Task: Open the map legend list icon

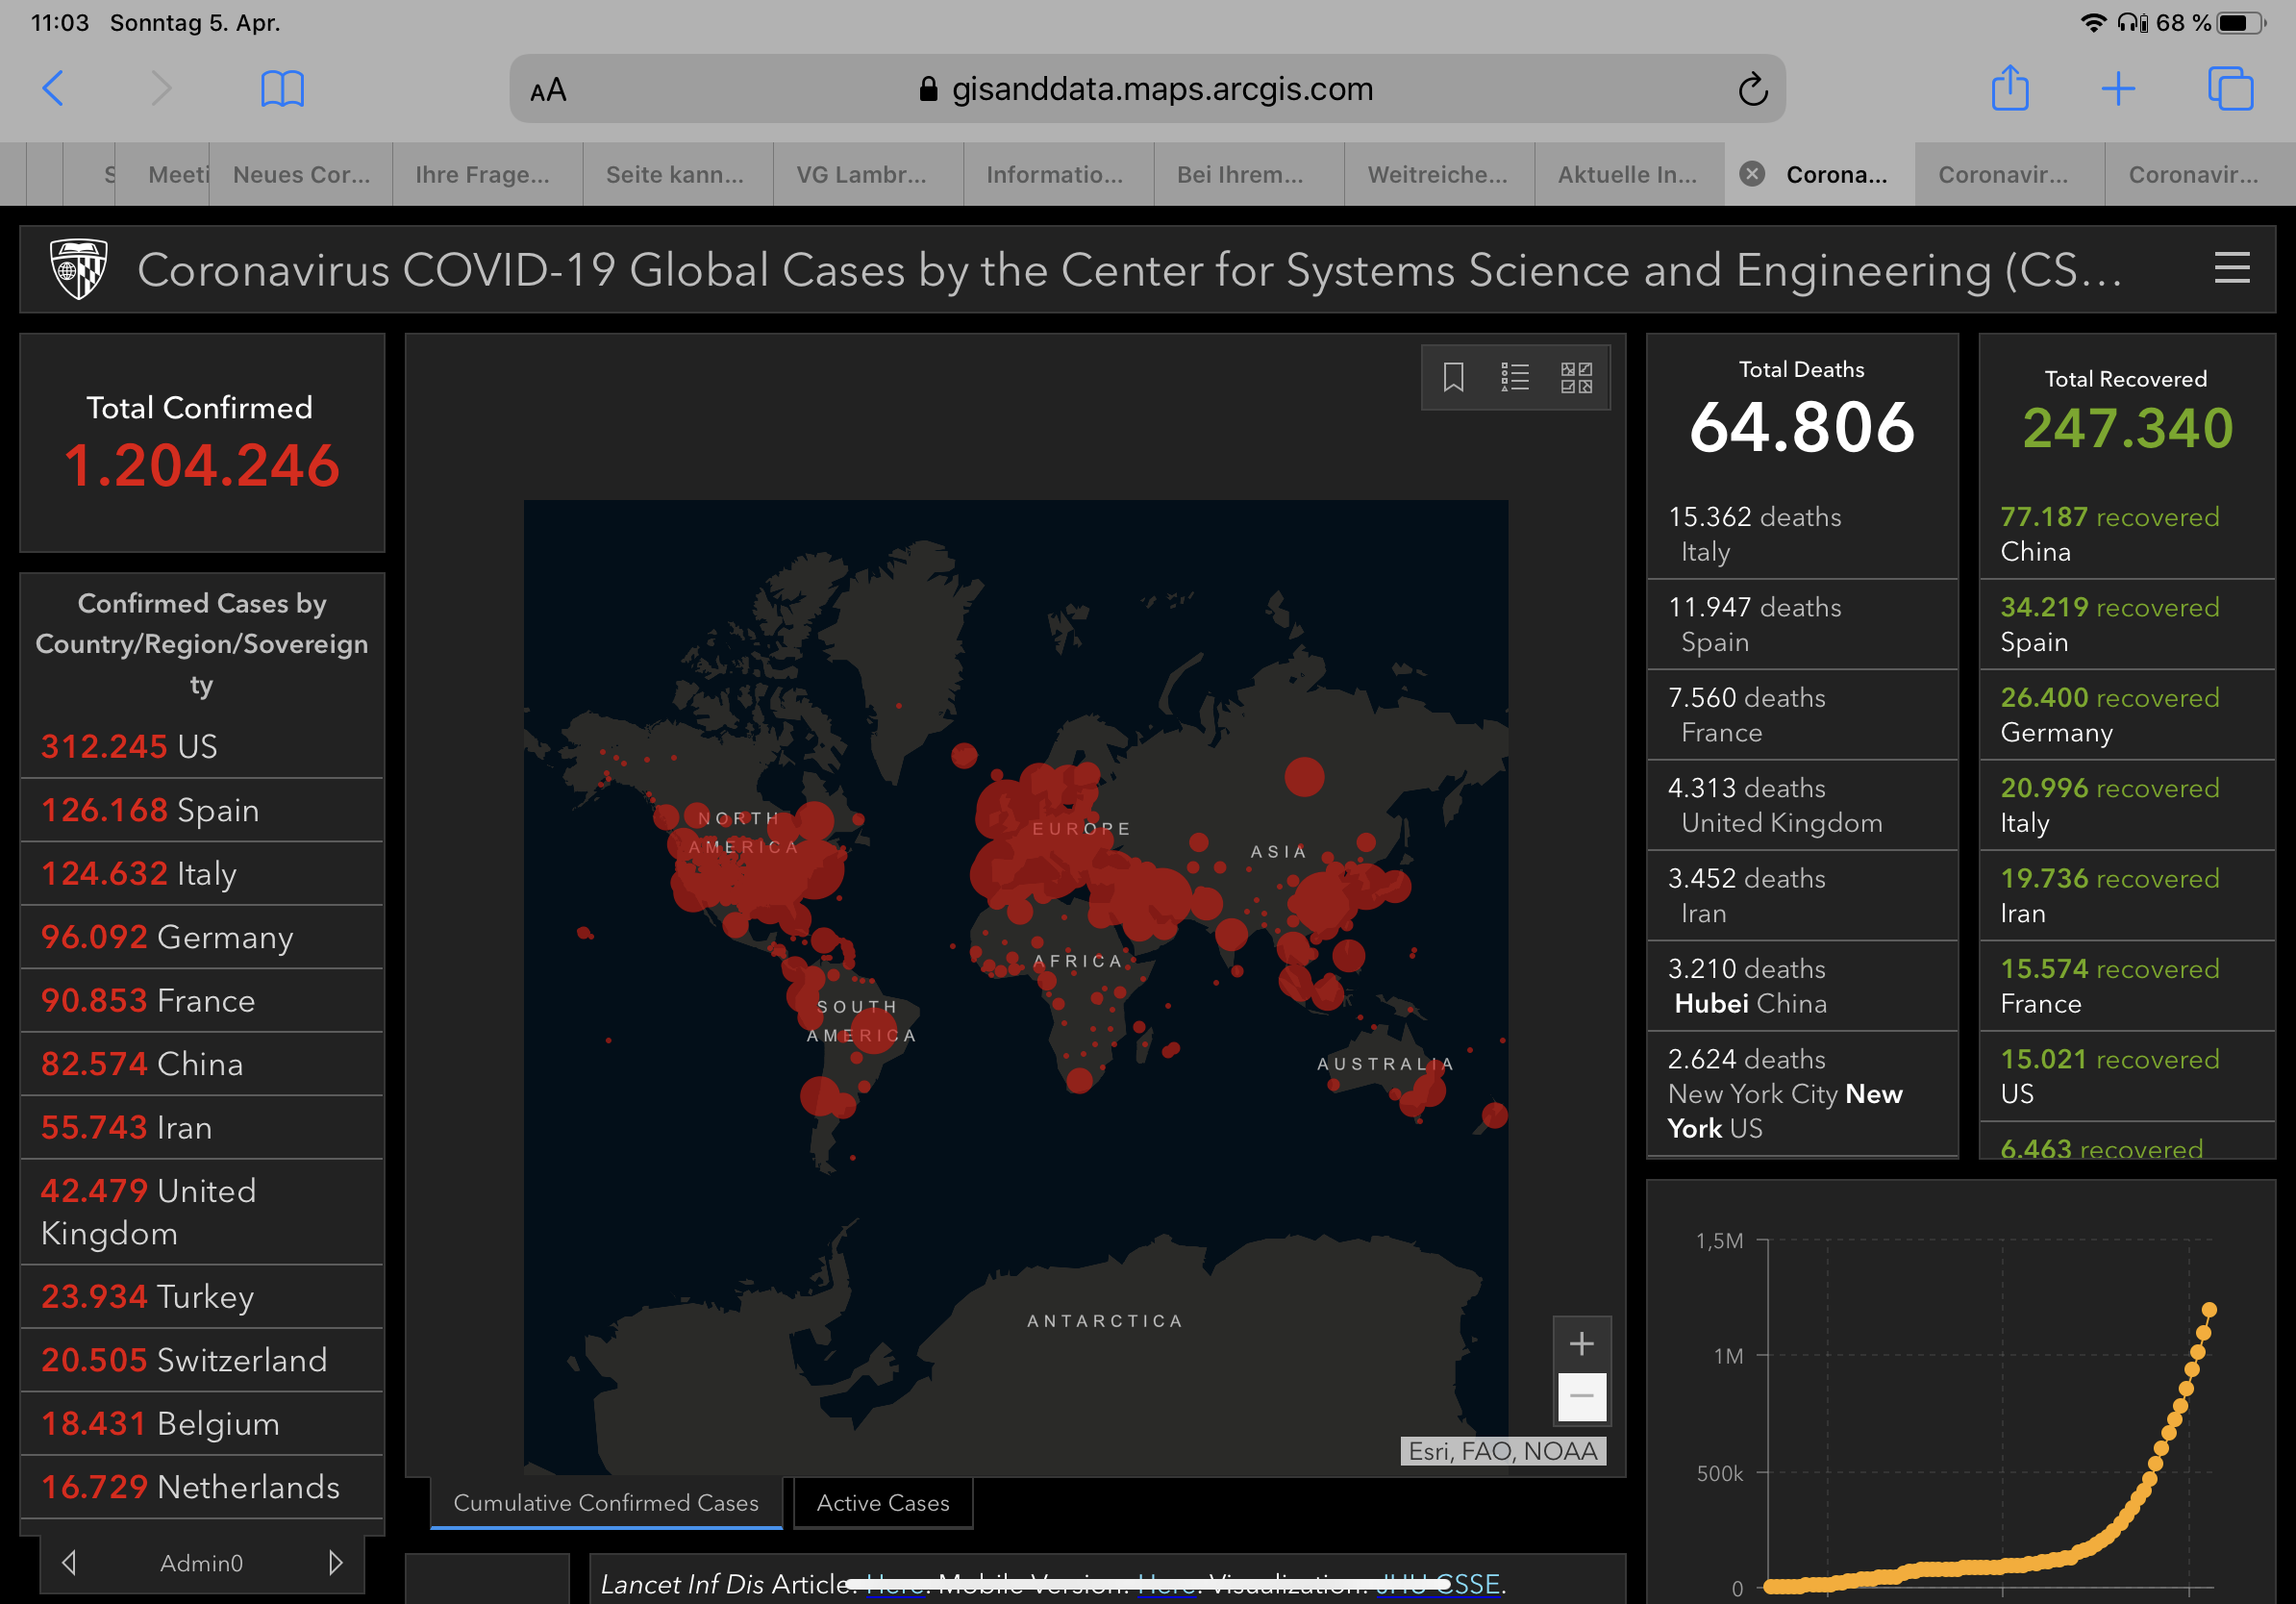Action: point(1514,377)
